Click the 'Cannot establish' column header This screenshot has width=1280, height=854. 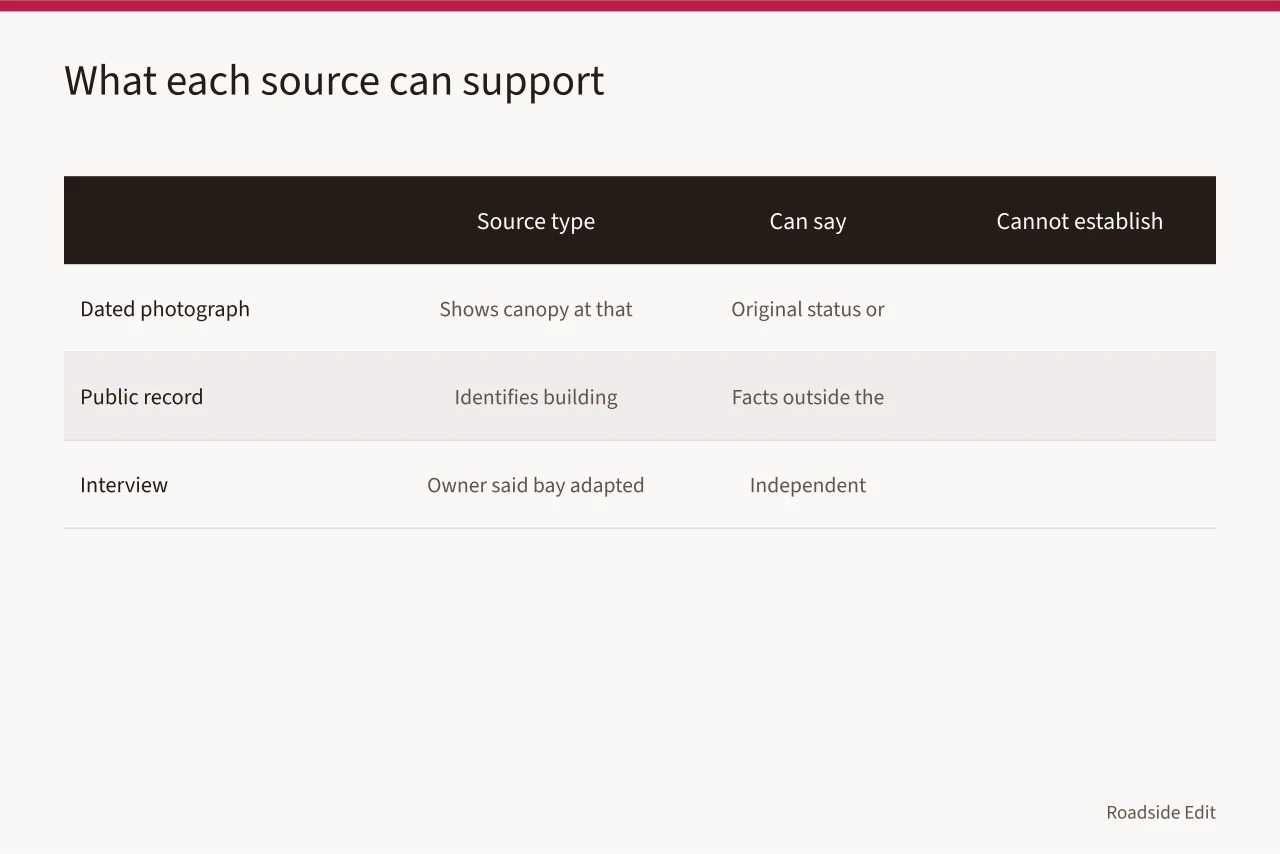pos(1080,221)
